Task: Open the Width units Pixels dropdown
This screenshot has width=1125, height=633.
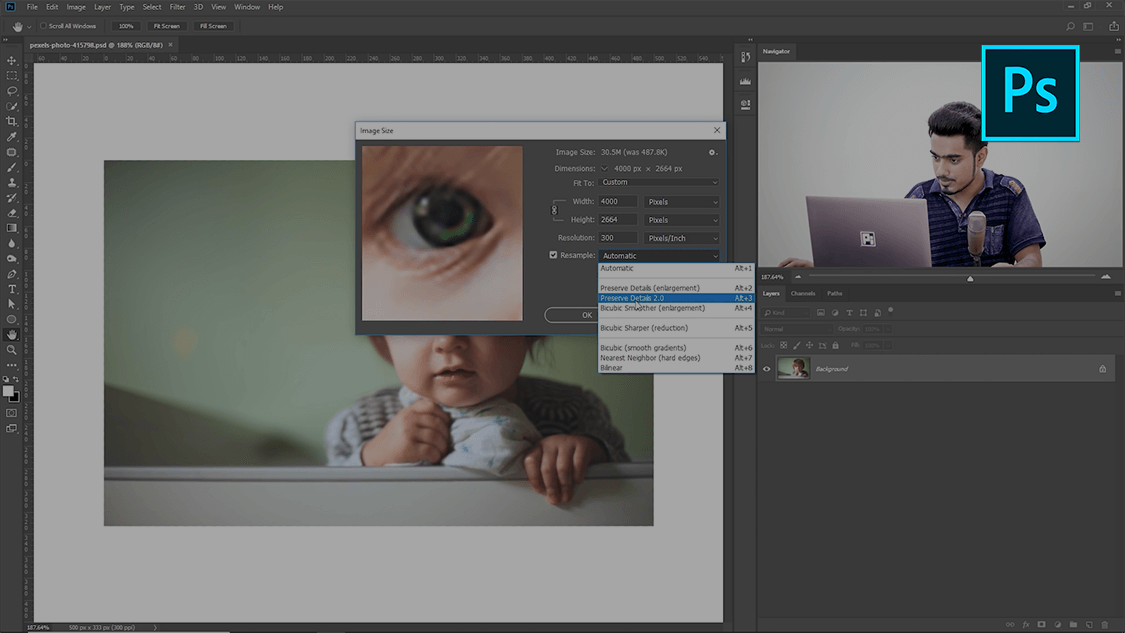Action: click(x=682, y=202)
